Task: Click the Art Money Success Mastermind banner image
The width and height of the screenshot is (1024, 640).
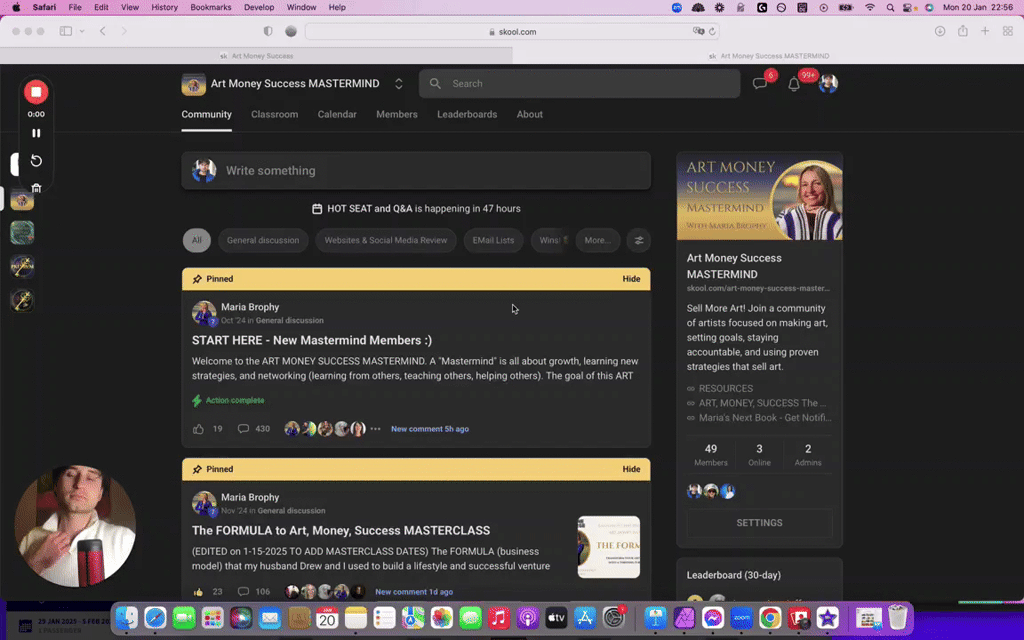Action: 760,197
